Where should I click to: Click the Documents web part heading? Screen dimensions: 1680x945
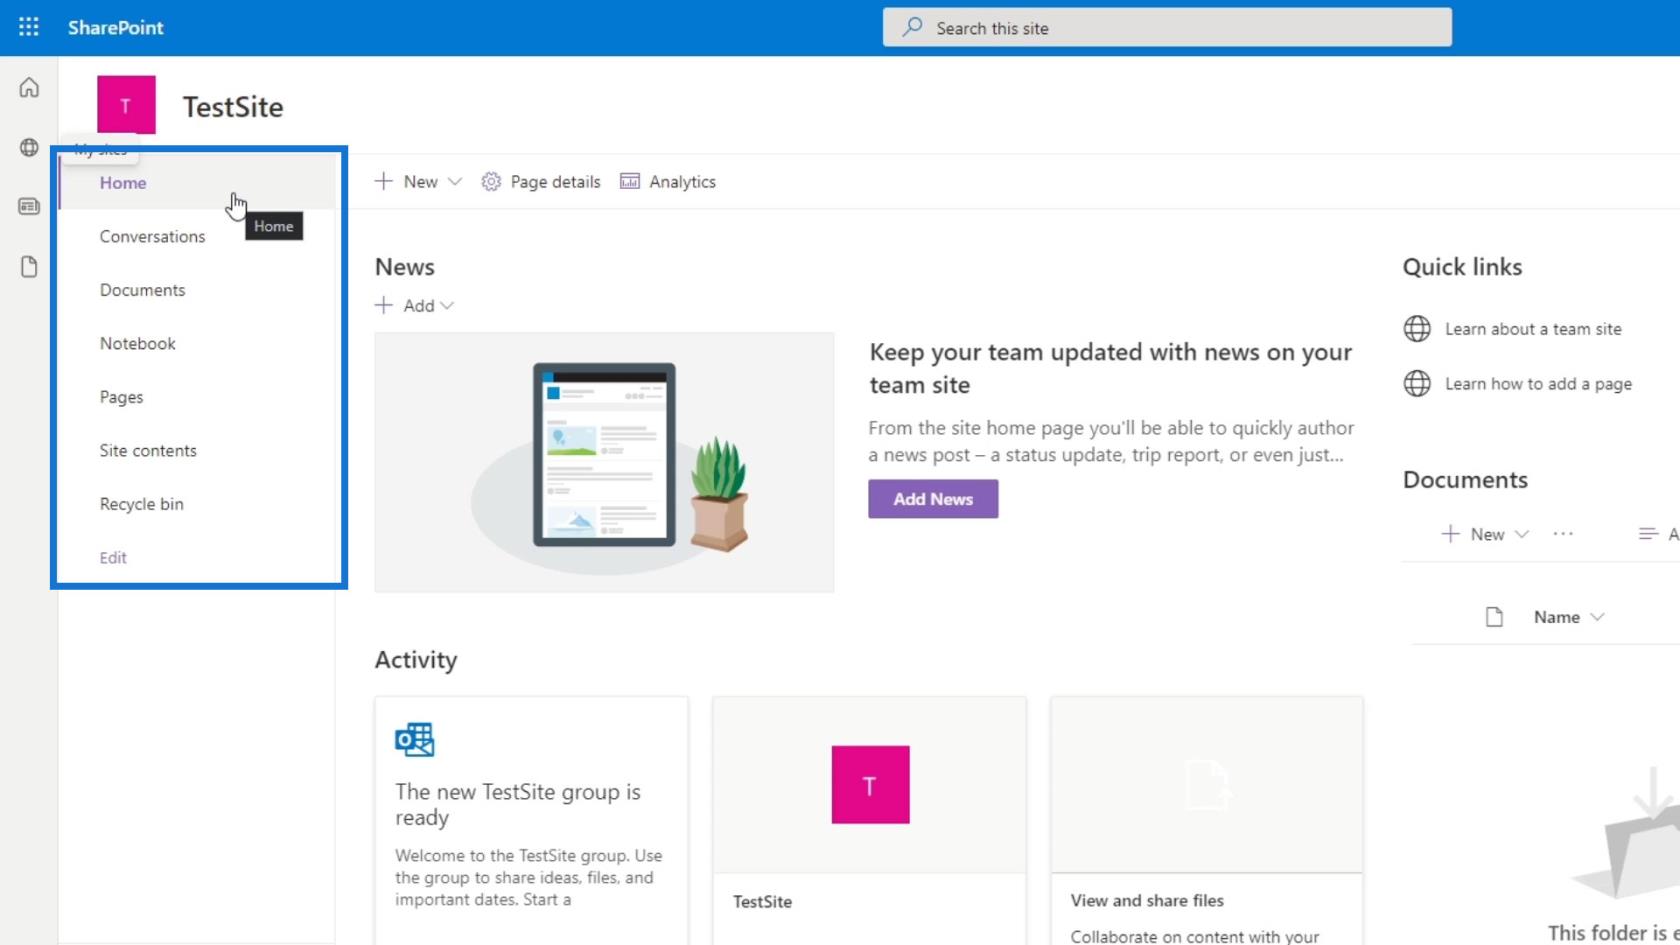tap(1465, 479)
